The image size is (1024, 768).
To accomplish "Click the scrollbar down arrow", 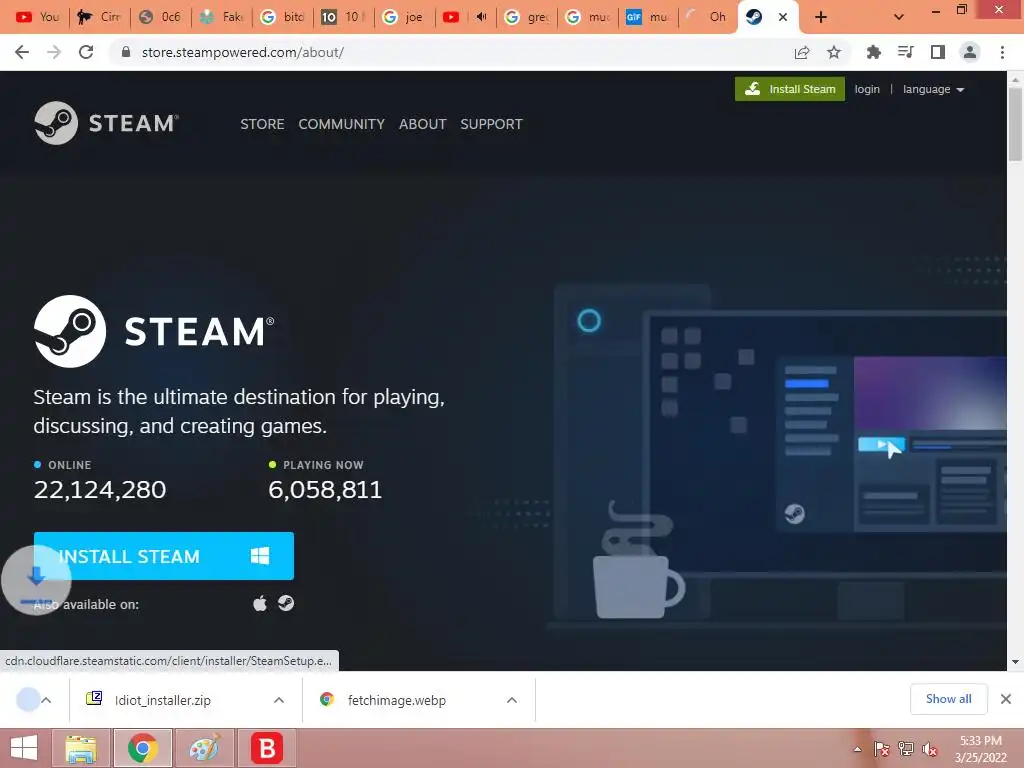I will pyautogui.click(x=1015, y=662).
